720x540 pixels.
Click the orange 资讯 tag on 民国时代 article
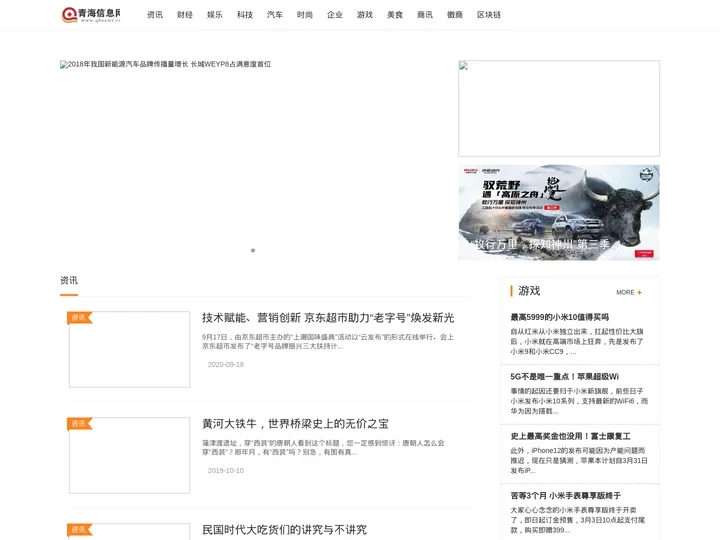click(79, 529)
